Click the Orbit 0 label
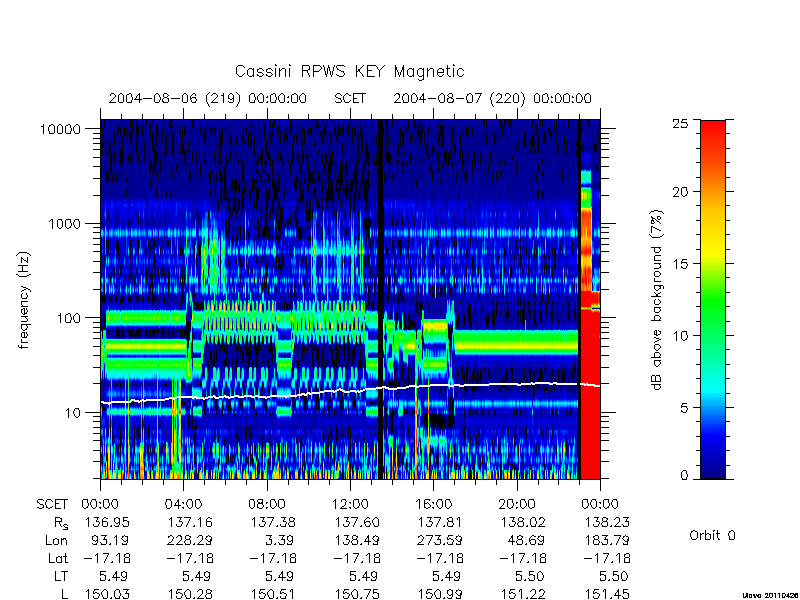This screenshot has height=600, width=800. pyautogui.click(x=712, y=535)
